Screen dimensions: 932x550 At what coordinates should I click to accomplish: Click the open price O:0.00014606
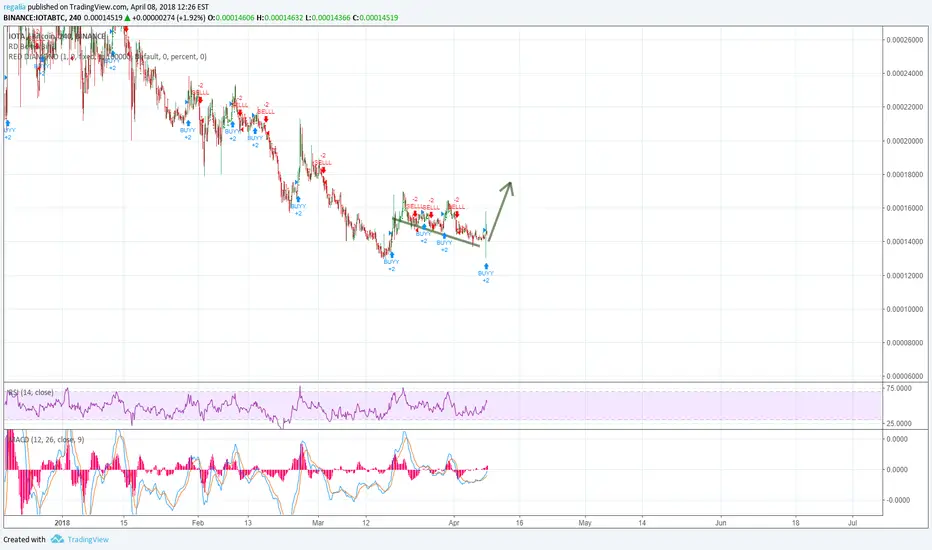point(231,18)
